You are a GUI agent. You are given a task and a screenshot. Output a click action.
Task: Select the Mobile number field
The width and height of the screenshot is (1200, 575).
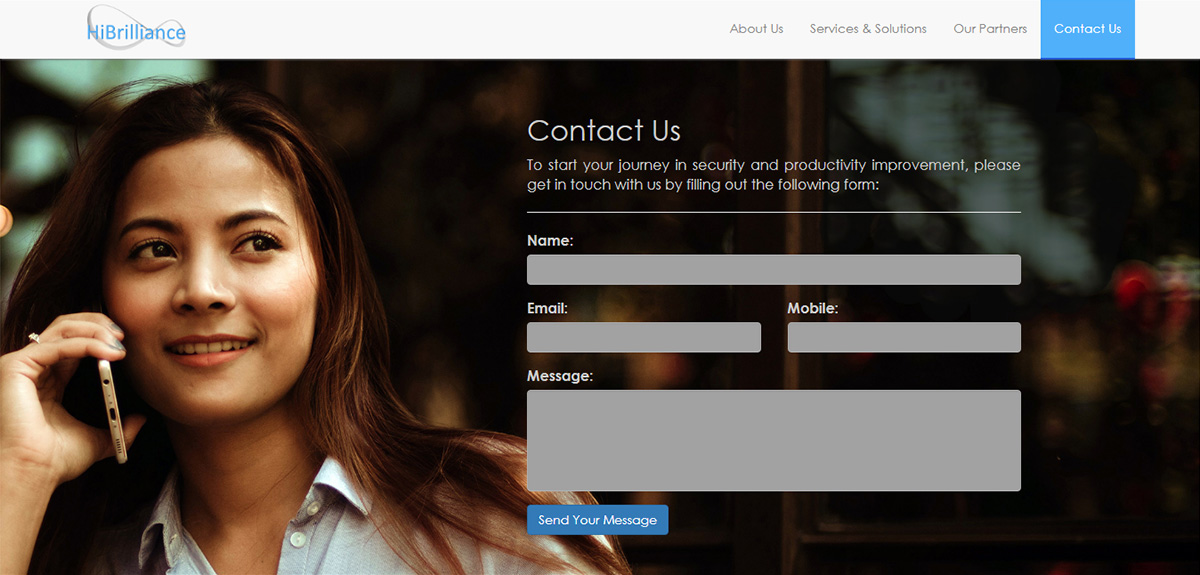(904, 337)
